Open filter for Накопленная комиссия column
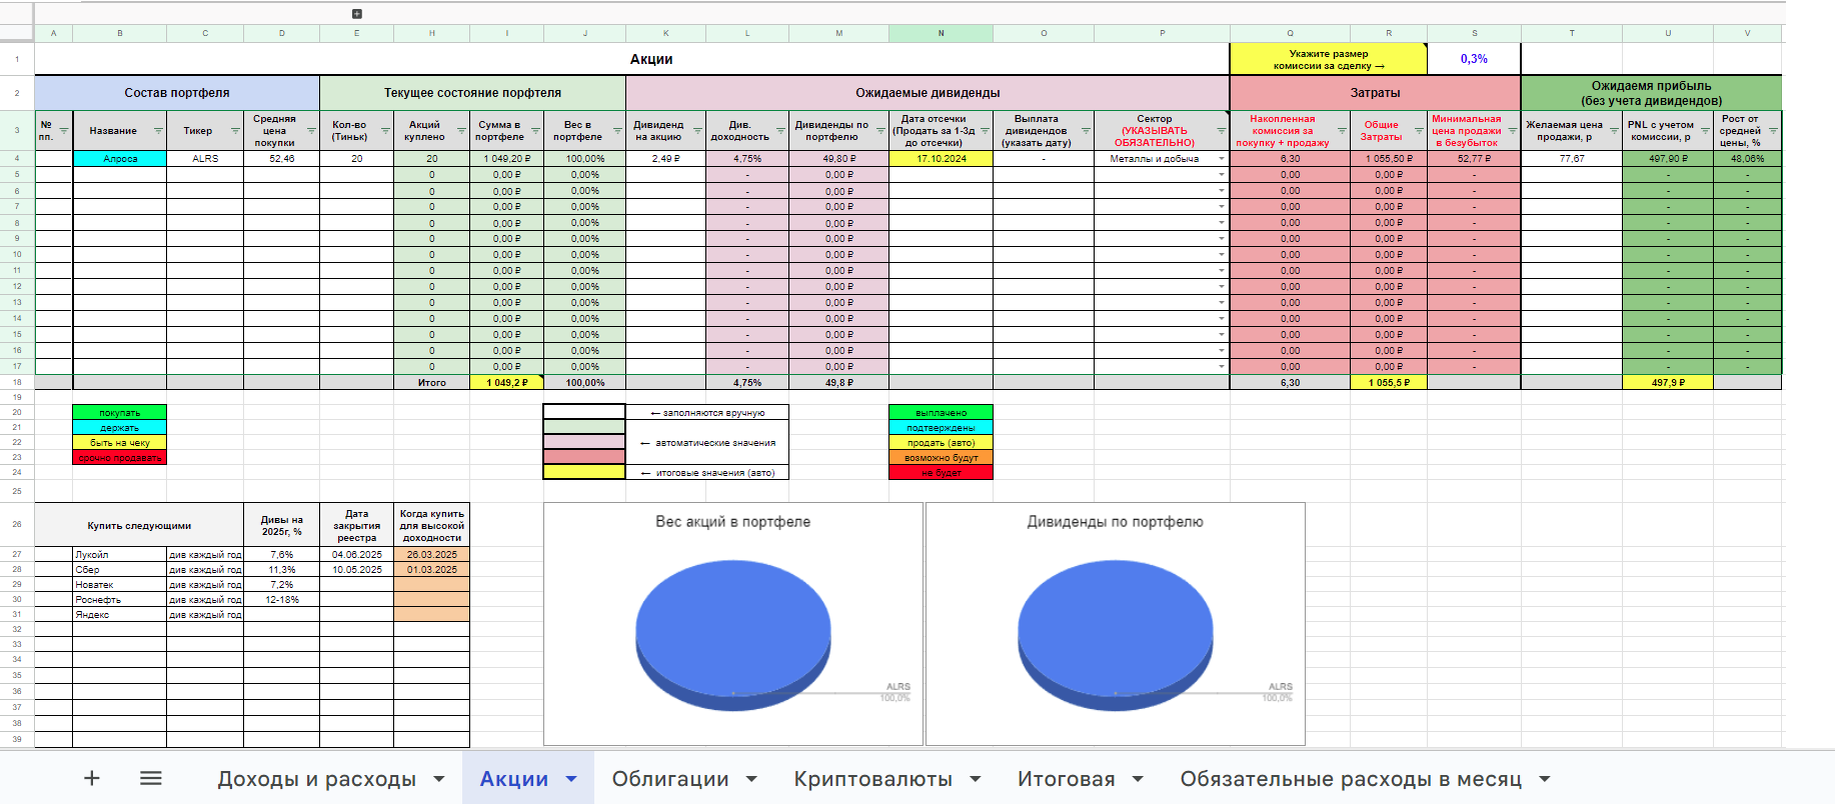This screenshot has width=1835, height=805. pyautogui.click(x=1341, y=131)
